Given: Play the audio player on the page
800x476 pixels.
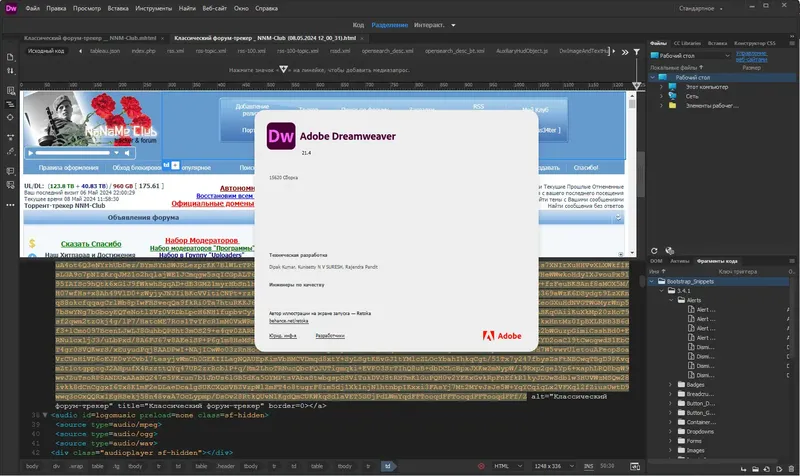Looking at the screenshot, I should [x=30, y=153].
